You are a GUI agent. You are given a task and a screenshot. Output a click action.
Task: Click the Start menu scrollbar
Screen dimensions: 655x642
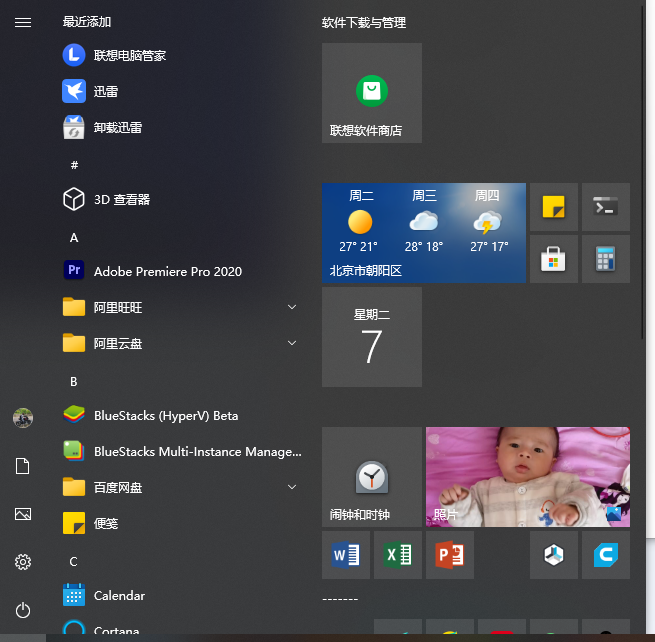pyautogui.click(x=642, y=171)
